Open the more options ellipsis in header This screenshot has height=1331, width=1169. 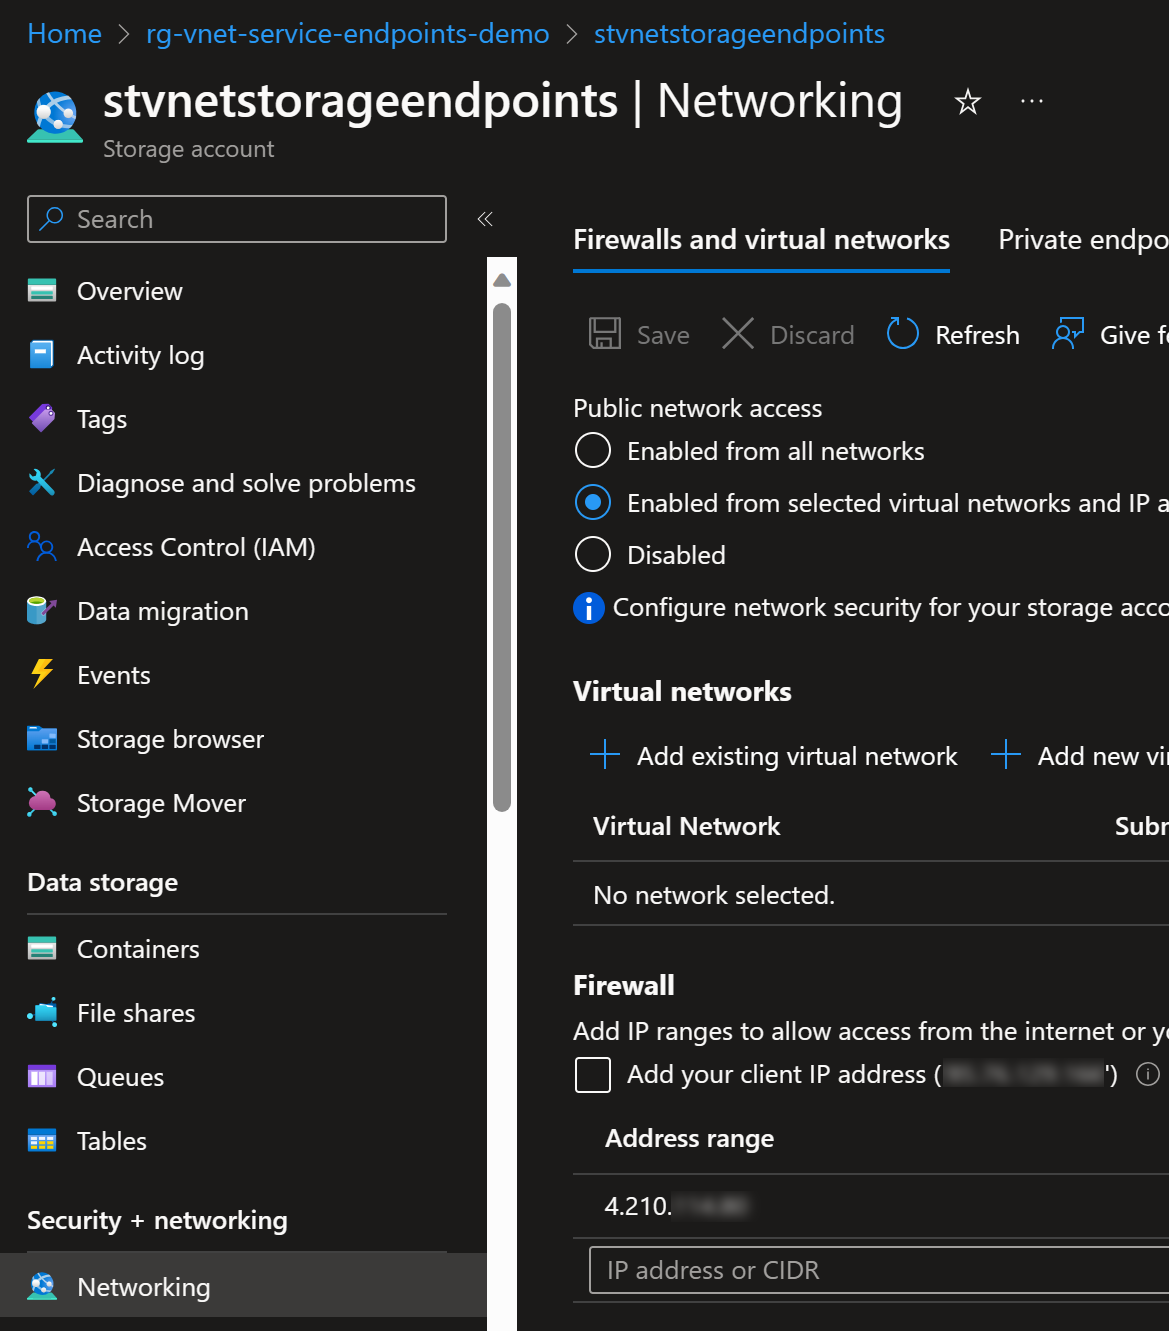[1032, 101]
